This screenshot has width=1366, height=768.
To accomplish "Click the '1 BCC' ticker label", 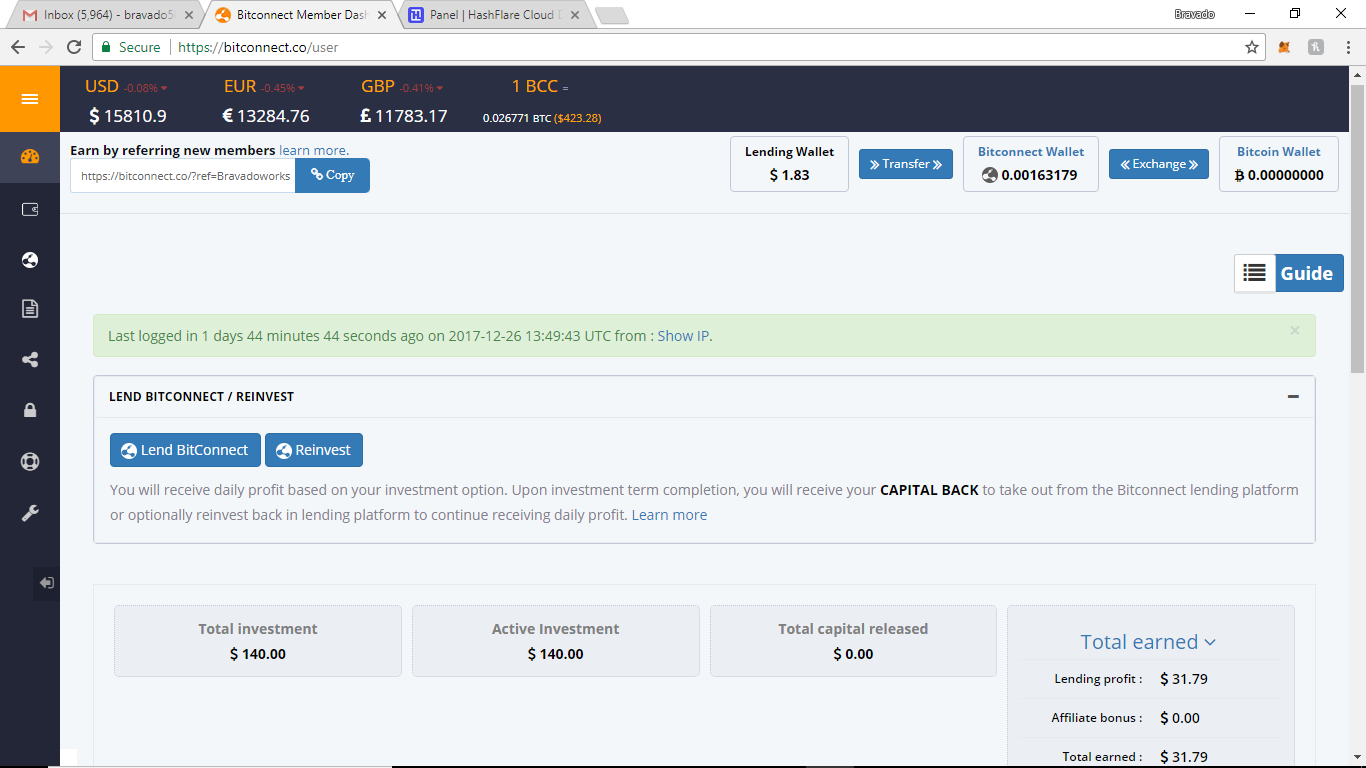I will point(535,87).
